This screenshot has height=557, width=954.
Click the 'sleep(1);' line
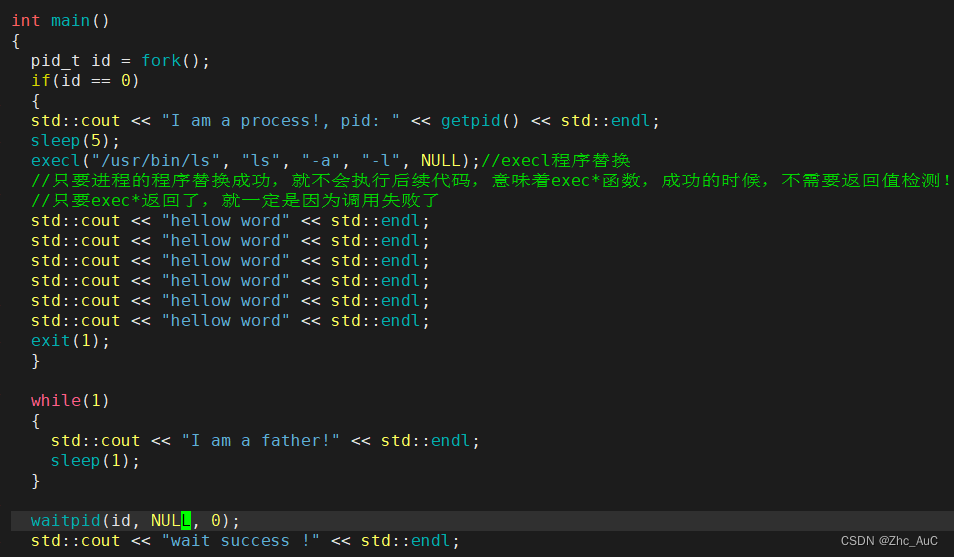pyautogui.click(x=95, y=461)
